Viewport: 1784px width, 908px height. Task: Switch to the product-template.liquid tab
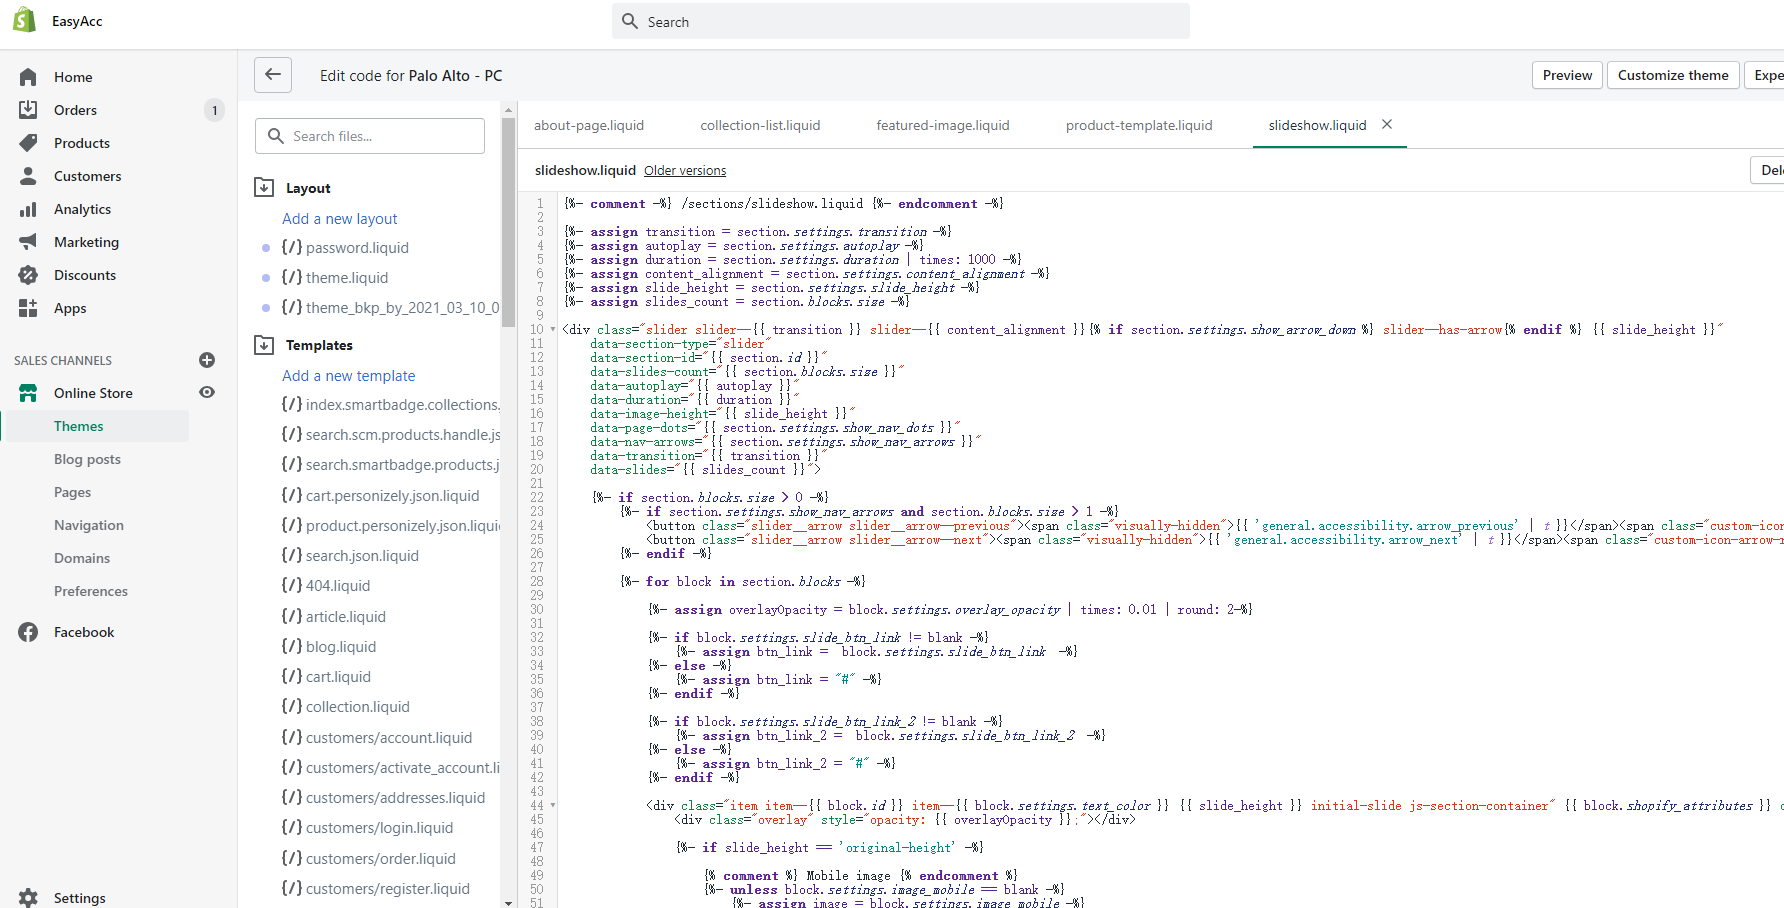(x=1138, y=125)
